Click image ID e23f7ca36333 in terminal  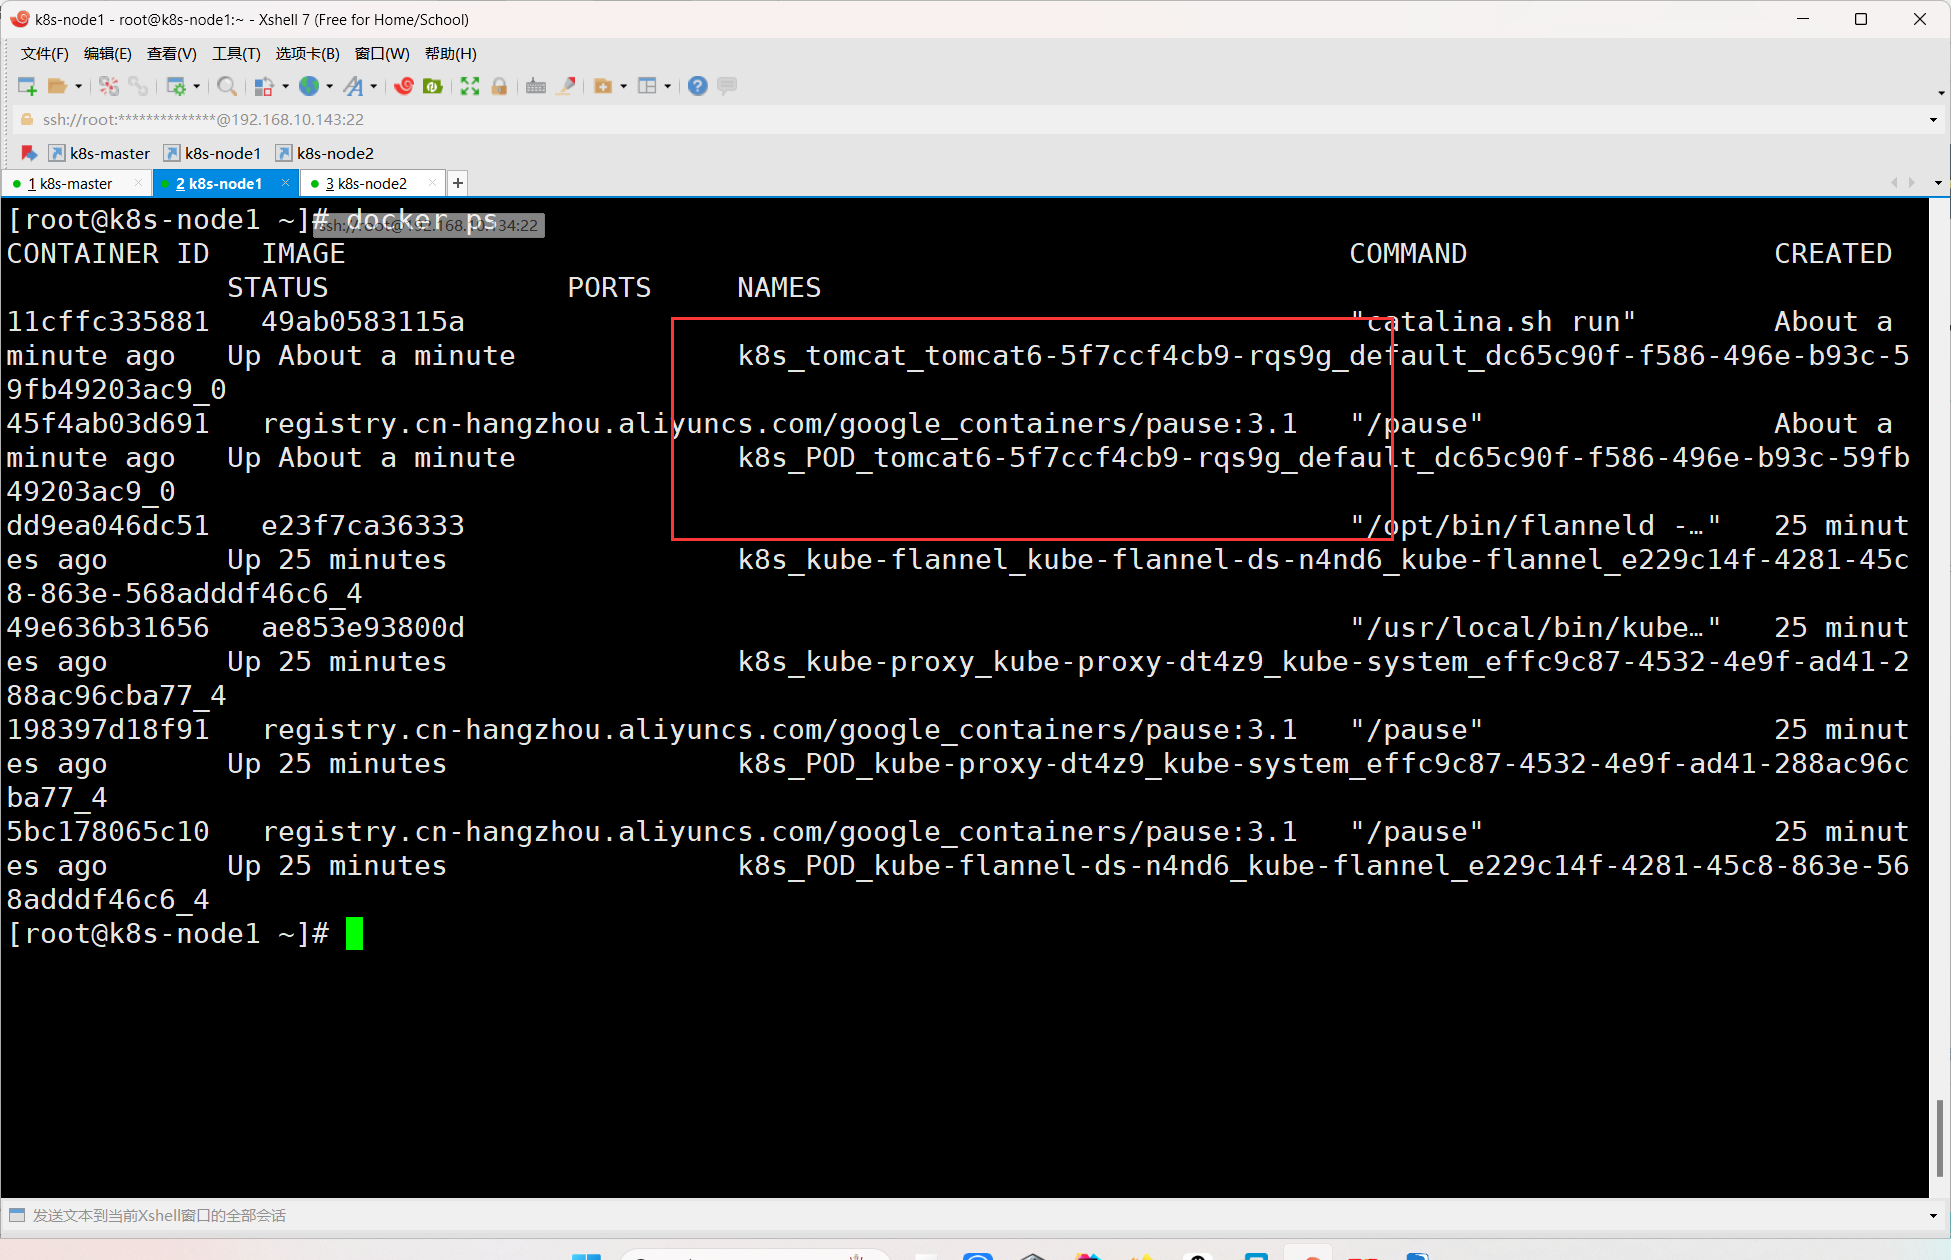(x=363, y=526)
